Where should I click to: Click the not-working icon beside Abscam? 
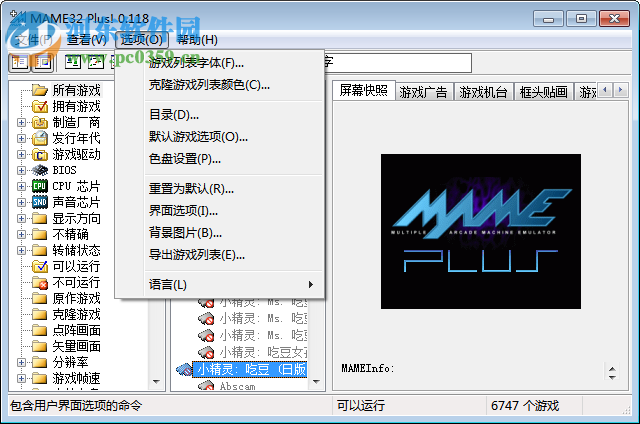click(206, 386)
